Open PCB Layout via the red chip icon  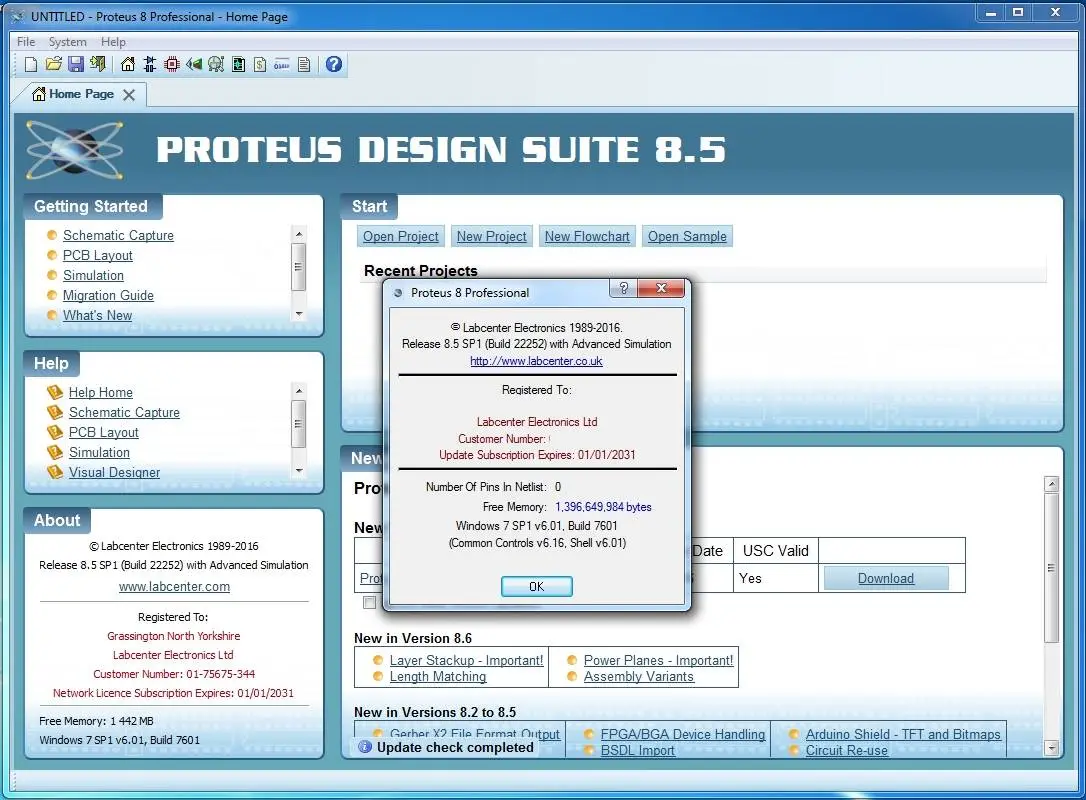click(172, 64)
